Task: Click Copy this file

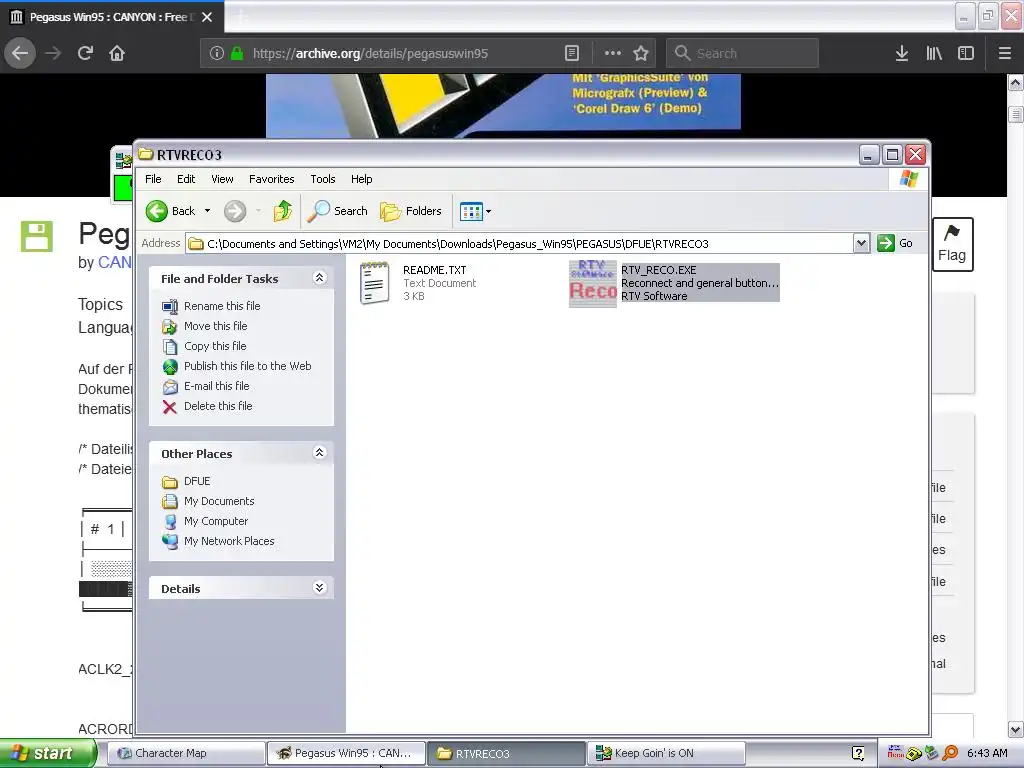Action: [x=215, y=346]
